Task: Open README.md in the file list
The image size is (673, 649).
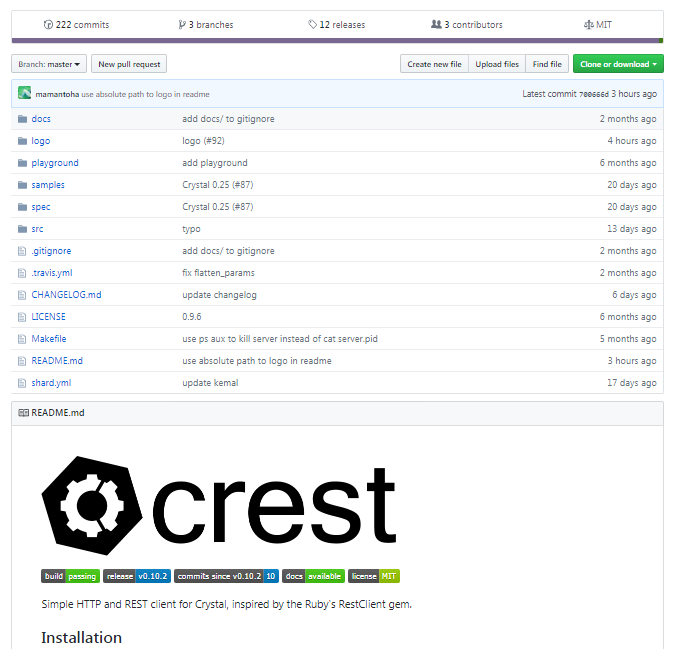Action: click(57, 361)
